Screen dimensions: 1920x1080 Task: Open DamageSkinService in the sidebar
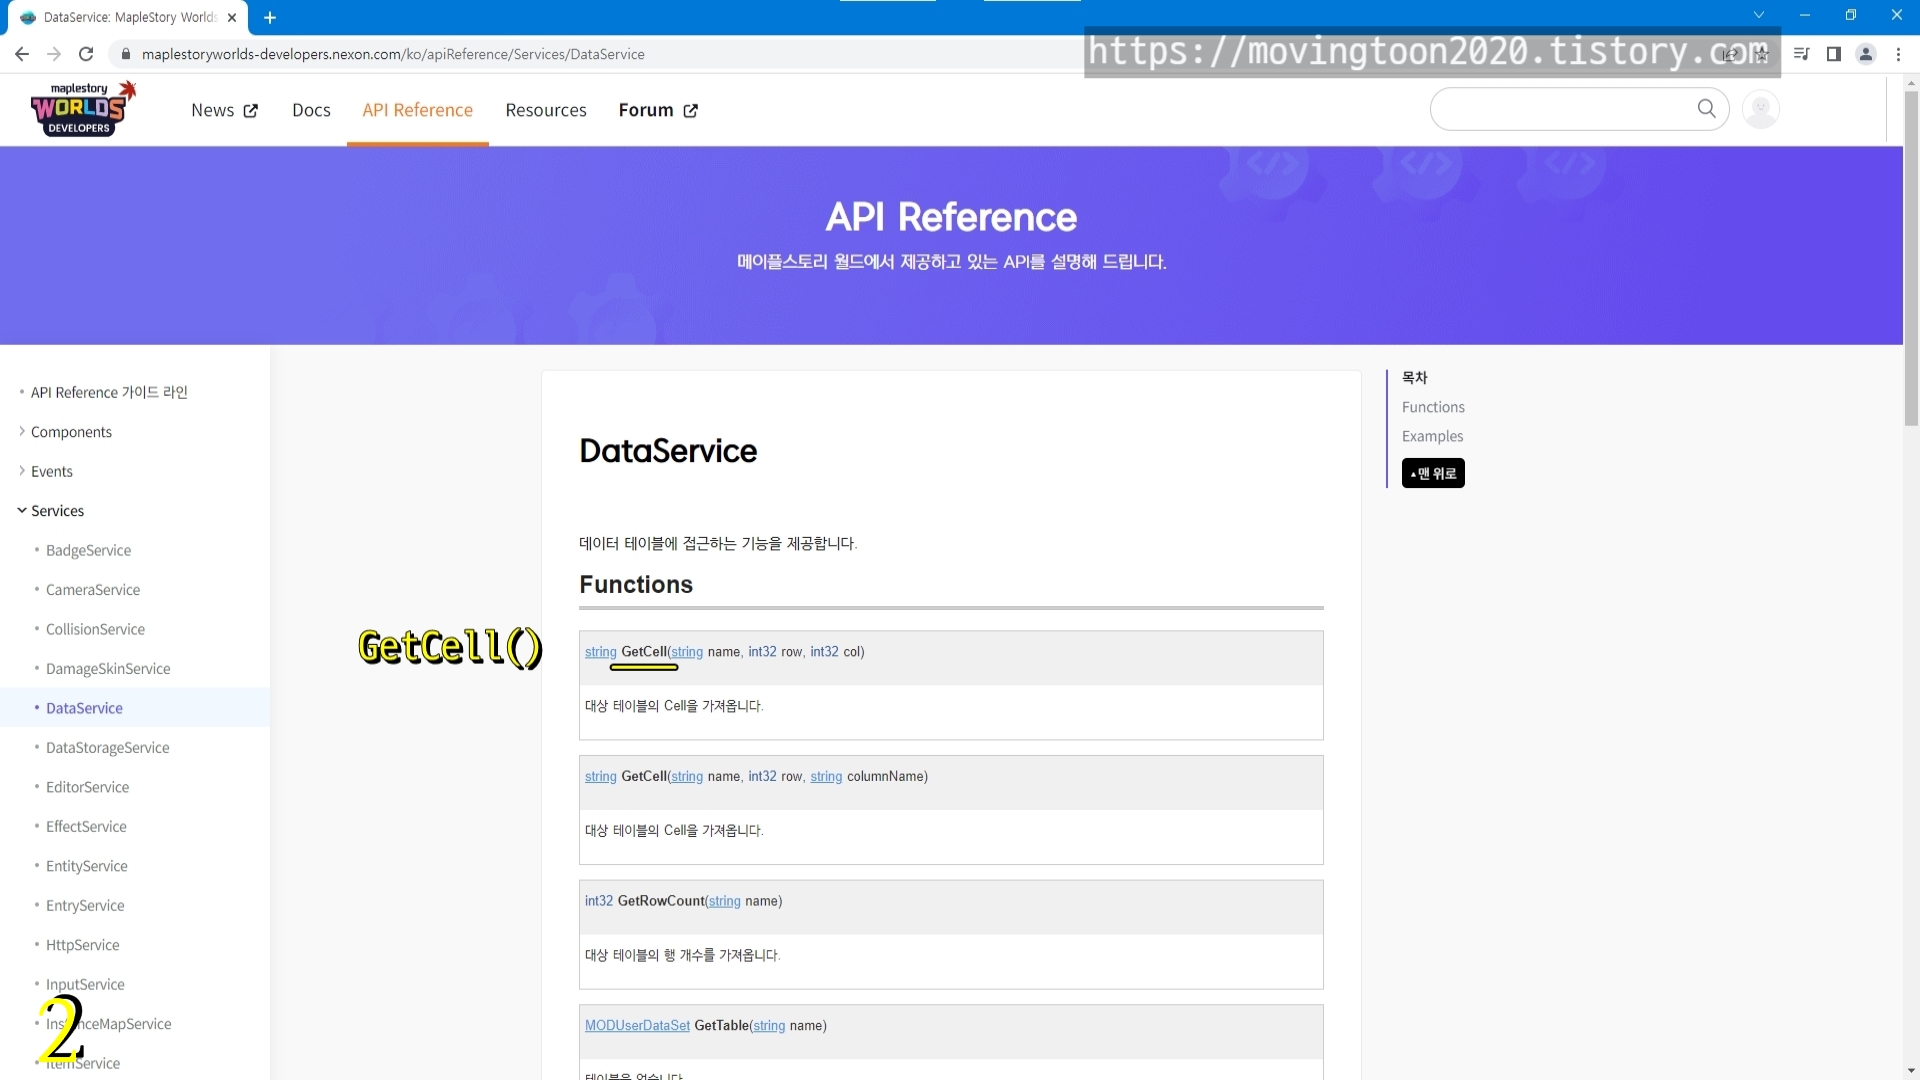tap(108, 669)
